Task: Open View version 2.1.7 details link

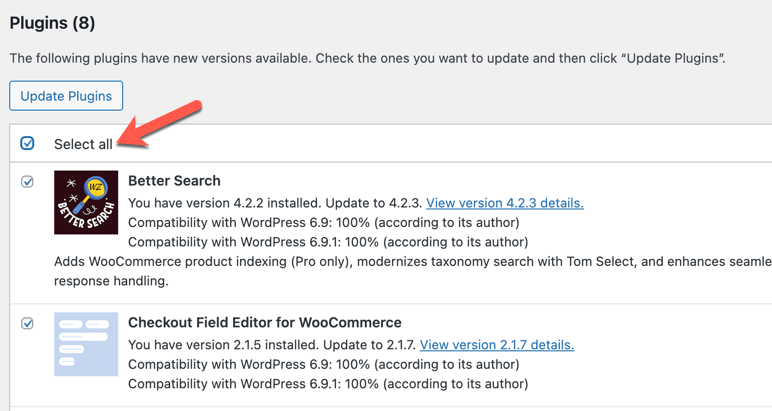Action: [496, 345]
